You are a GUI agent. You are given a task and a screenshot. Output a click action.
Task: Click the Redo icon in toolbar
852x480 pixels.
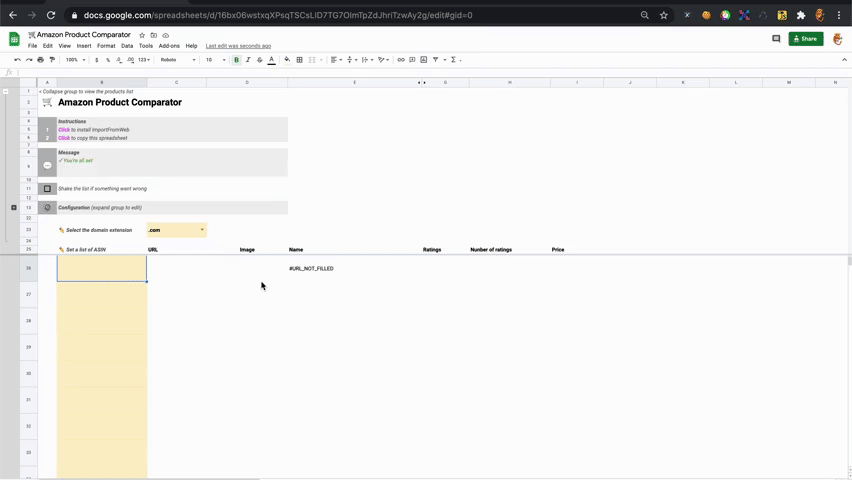click(x=29, y=60)
